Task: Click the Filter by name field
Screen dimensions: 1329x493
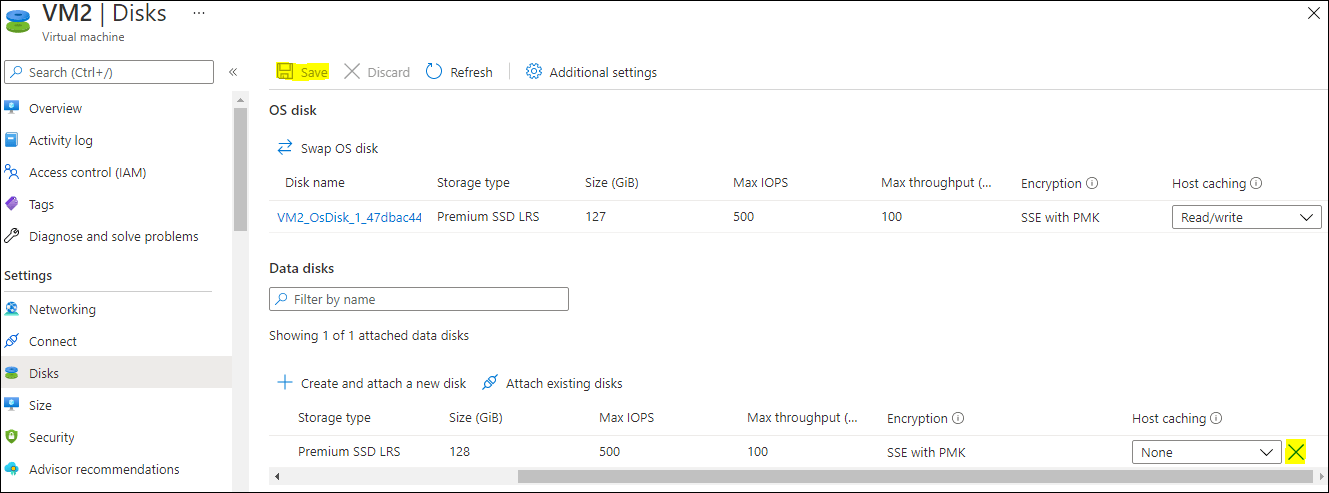Action: pos(419,299)
